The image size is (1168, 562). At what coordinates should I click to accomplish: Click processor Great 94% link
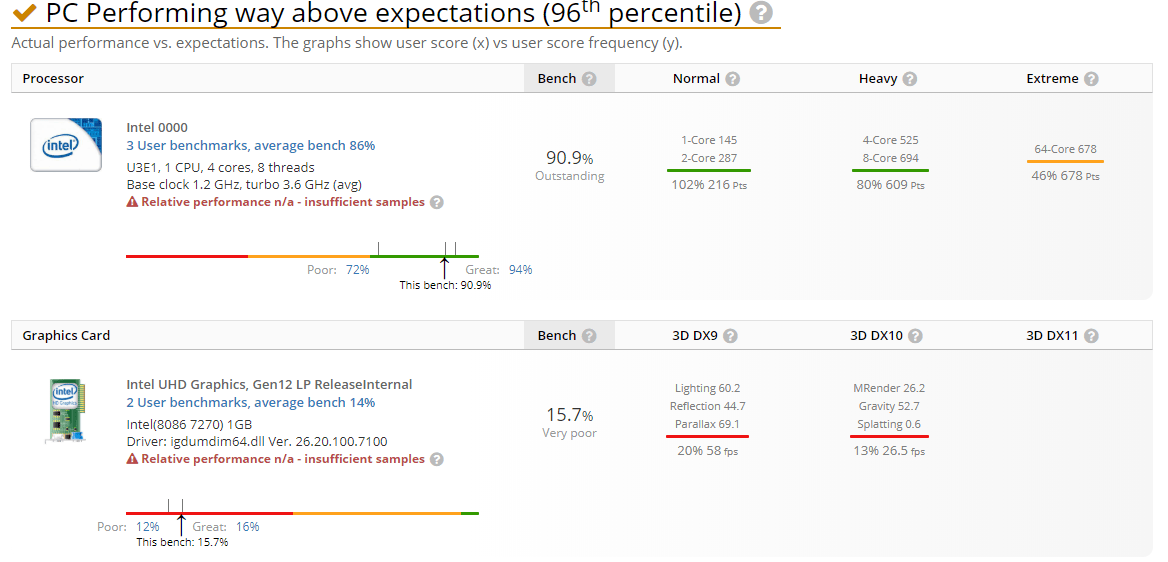pyautogui.click(x=520, y=270)
